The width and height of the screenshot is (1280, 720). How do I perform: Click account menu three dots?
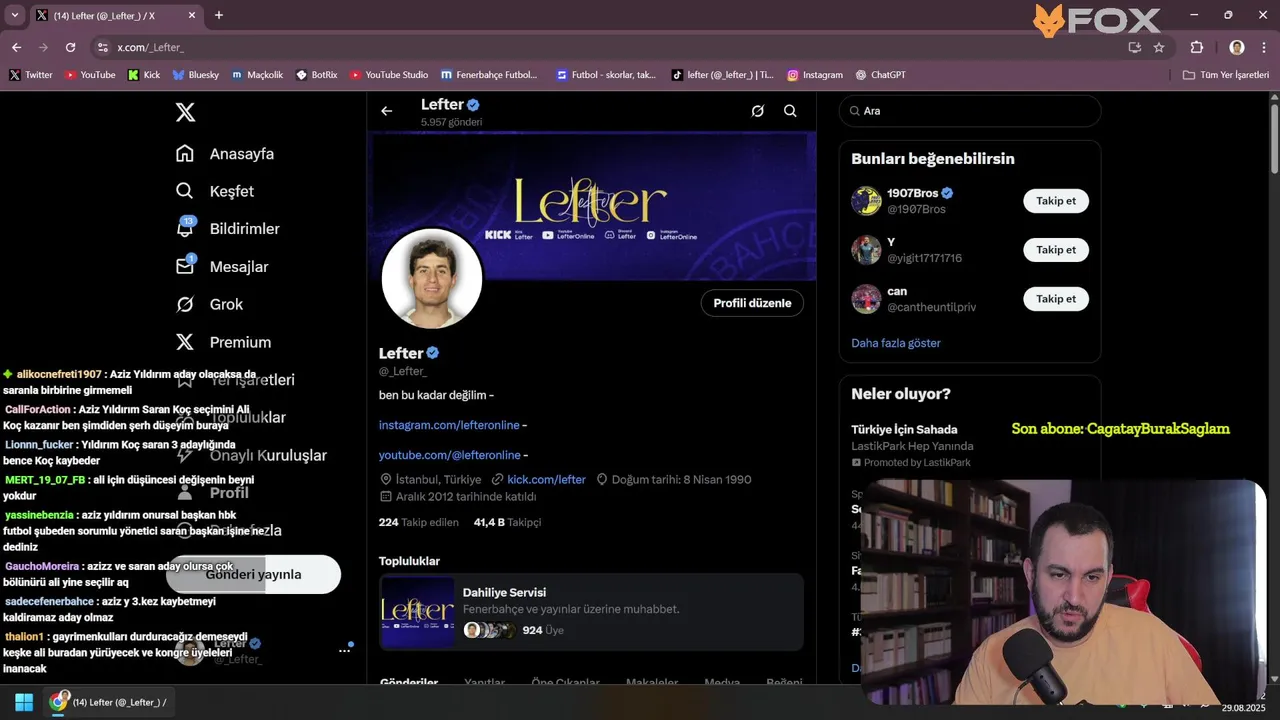click(x=344, y=650)
